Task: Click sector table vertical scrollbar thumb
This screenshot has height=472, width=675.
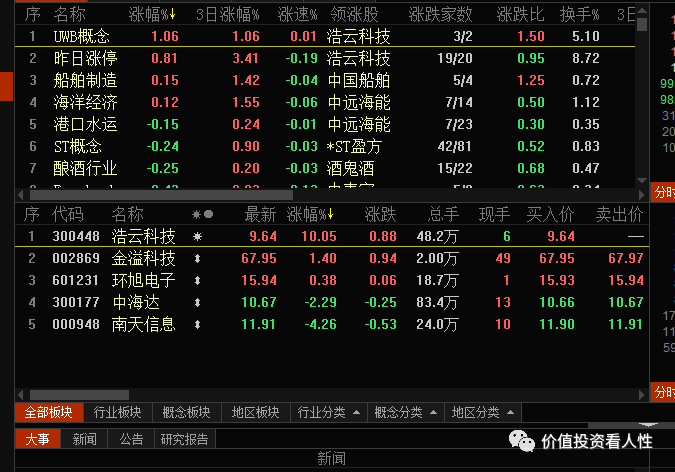Action: [641, 24]
